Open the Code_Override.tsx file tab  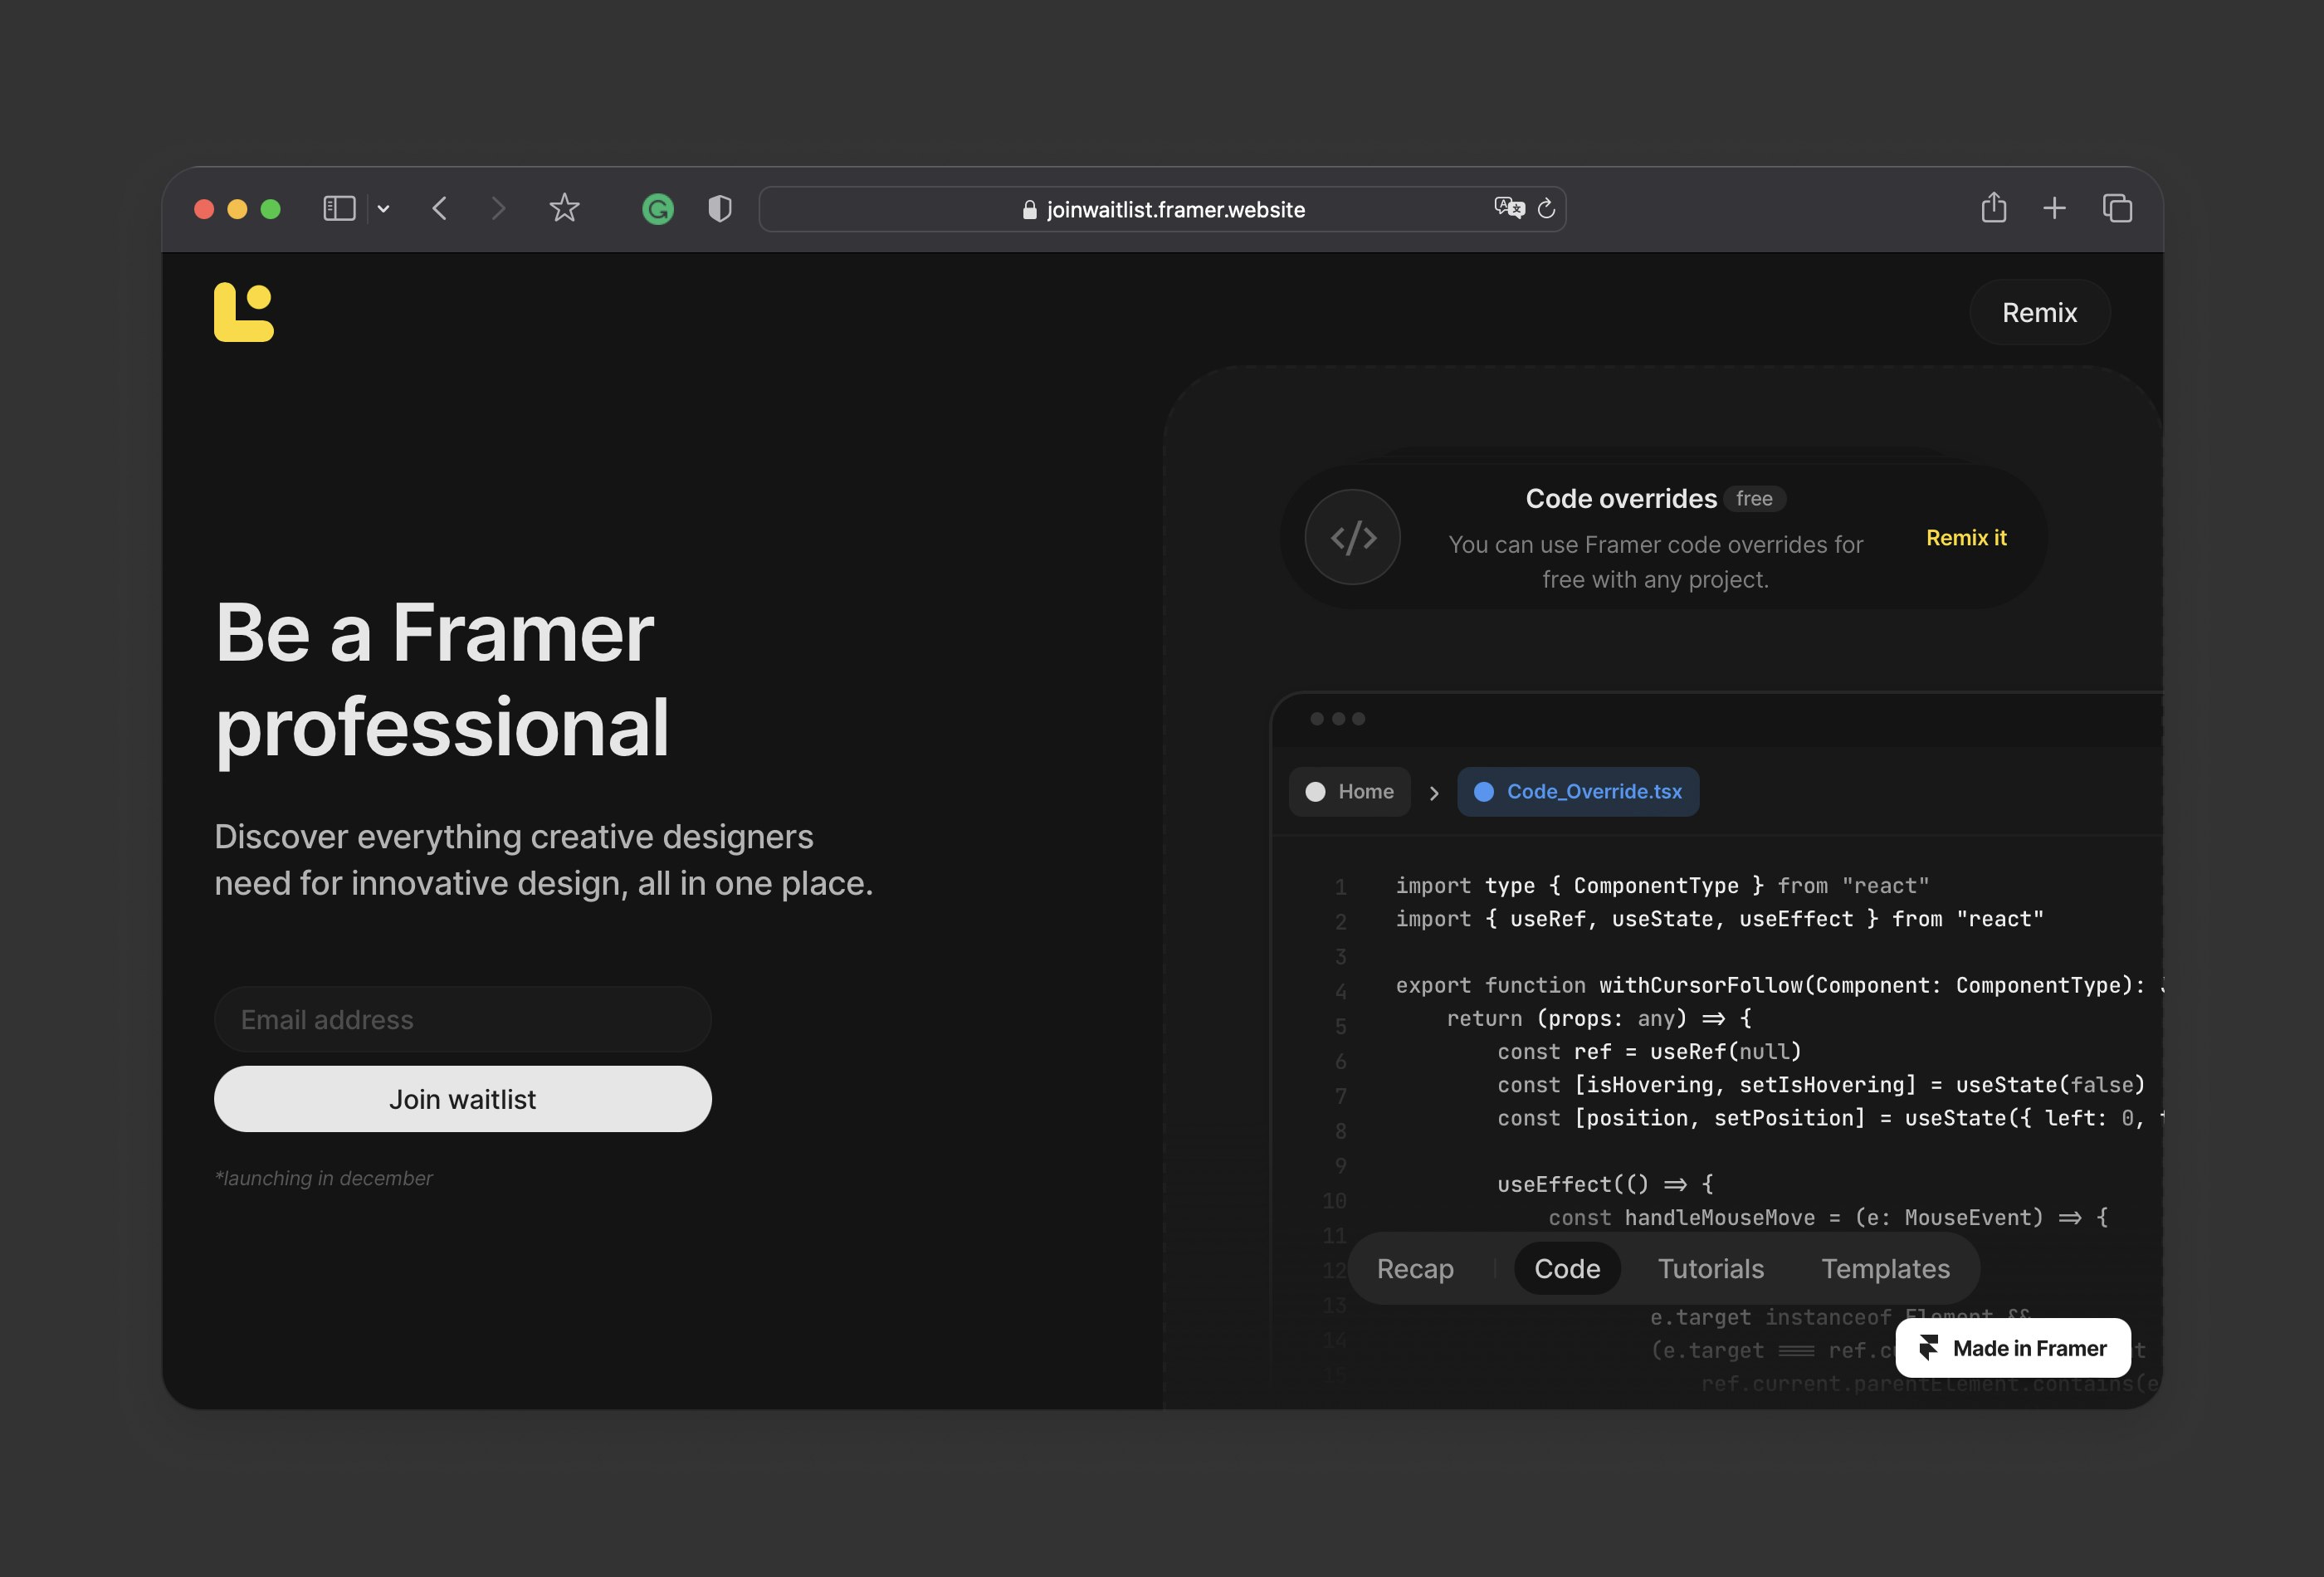pyautogui.click(x=1577, y=791)
